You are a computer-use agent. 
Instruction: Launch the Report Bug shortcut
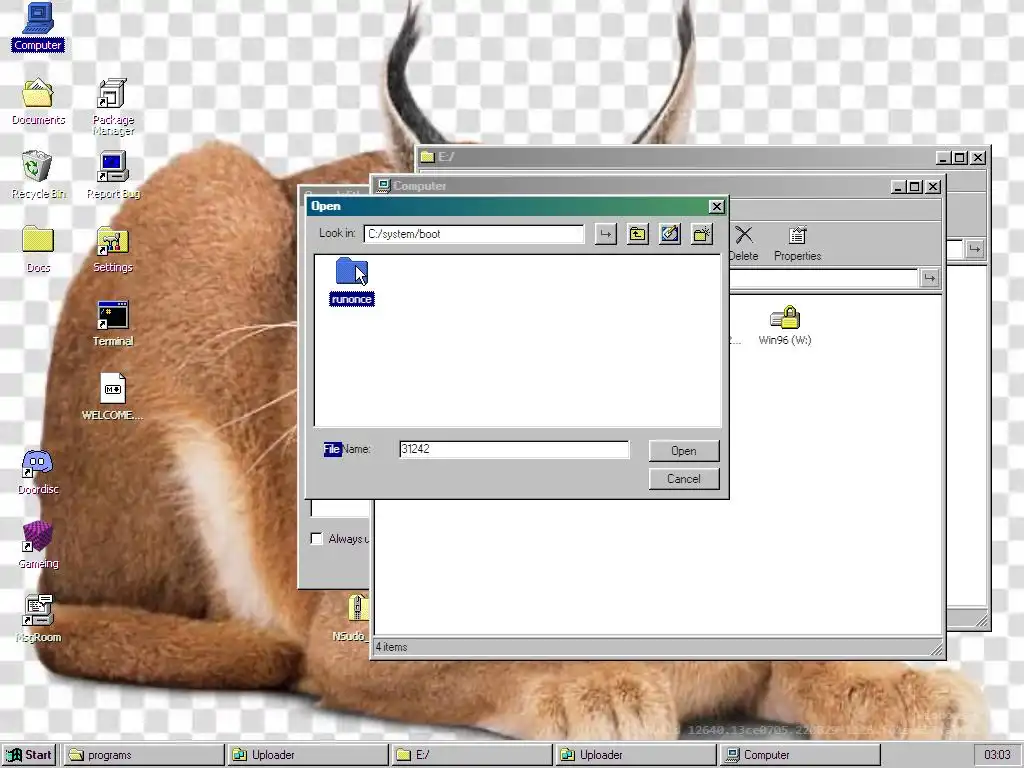113,175
